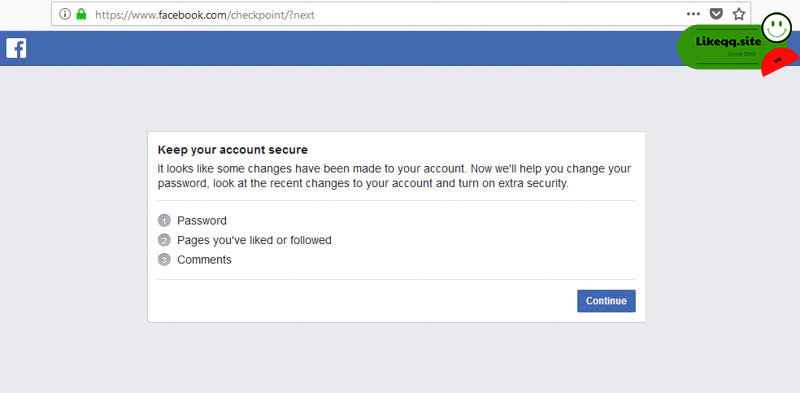
Task: Click the green padlock security icon
Action: coord(81,14)
